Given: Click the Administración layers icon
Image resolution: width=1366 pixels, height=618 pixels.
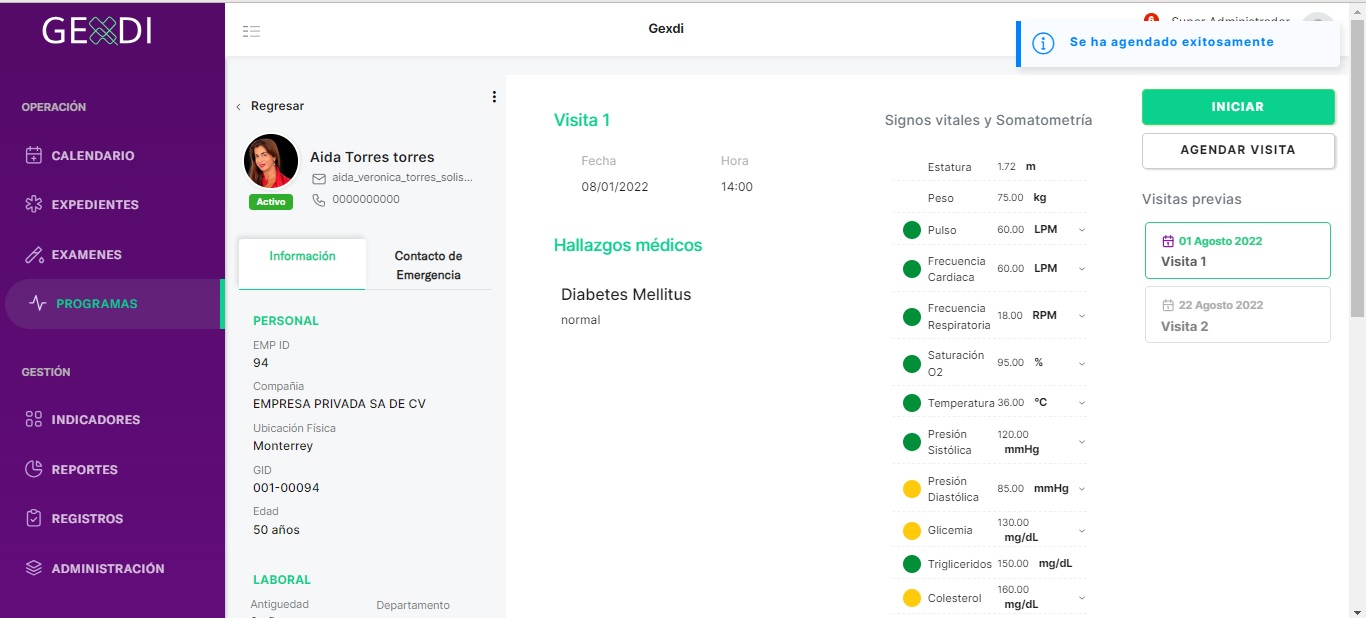Looking at the screenshot, I should pos(34,569).
